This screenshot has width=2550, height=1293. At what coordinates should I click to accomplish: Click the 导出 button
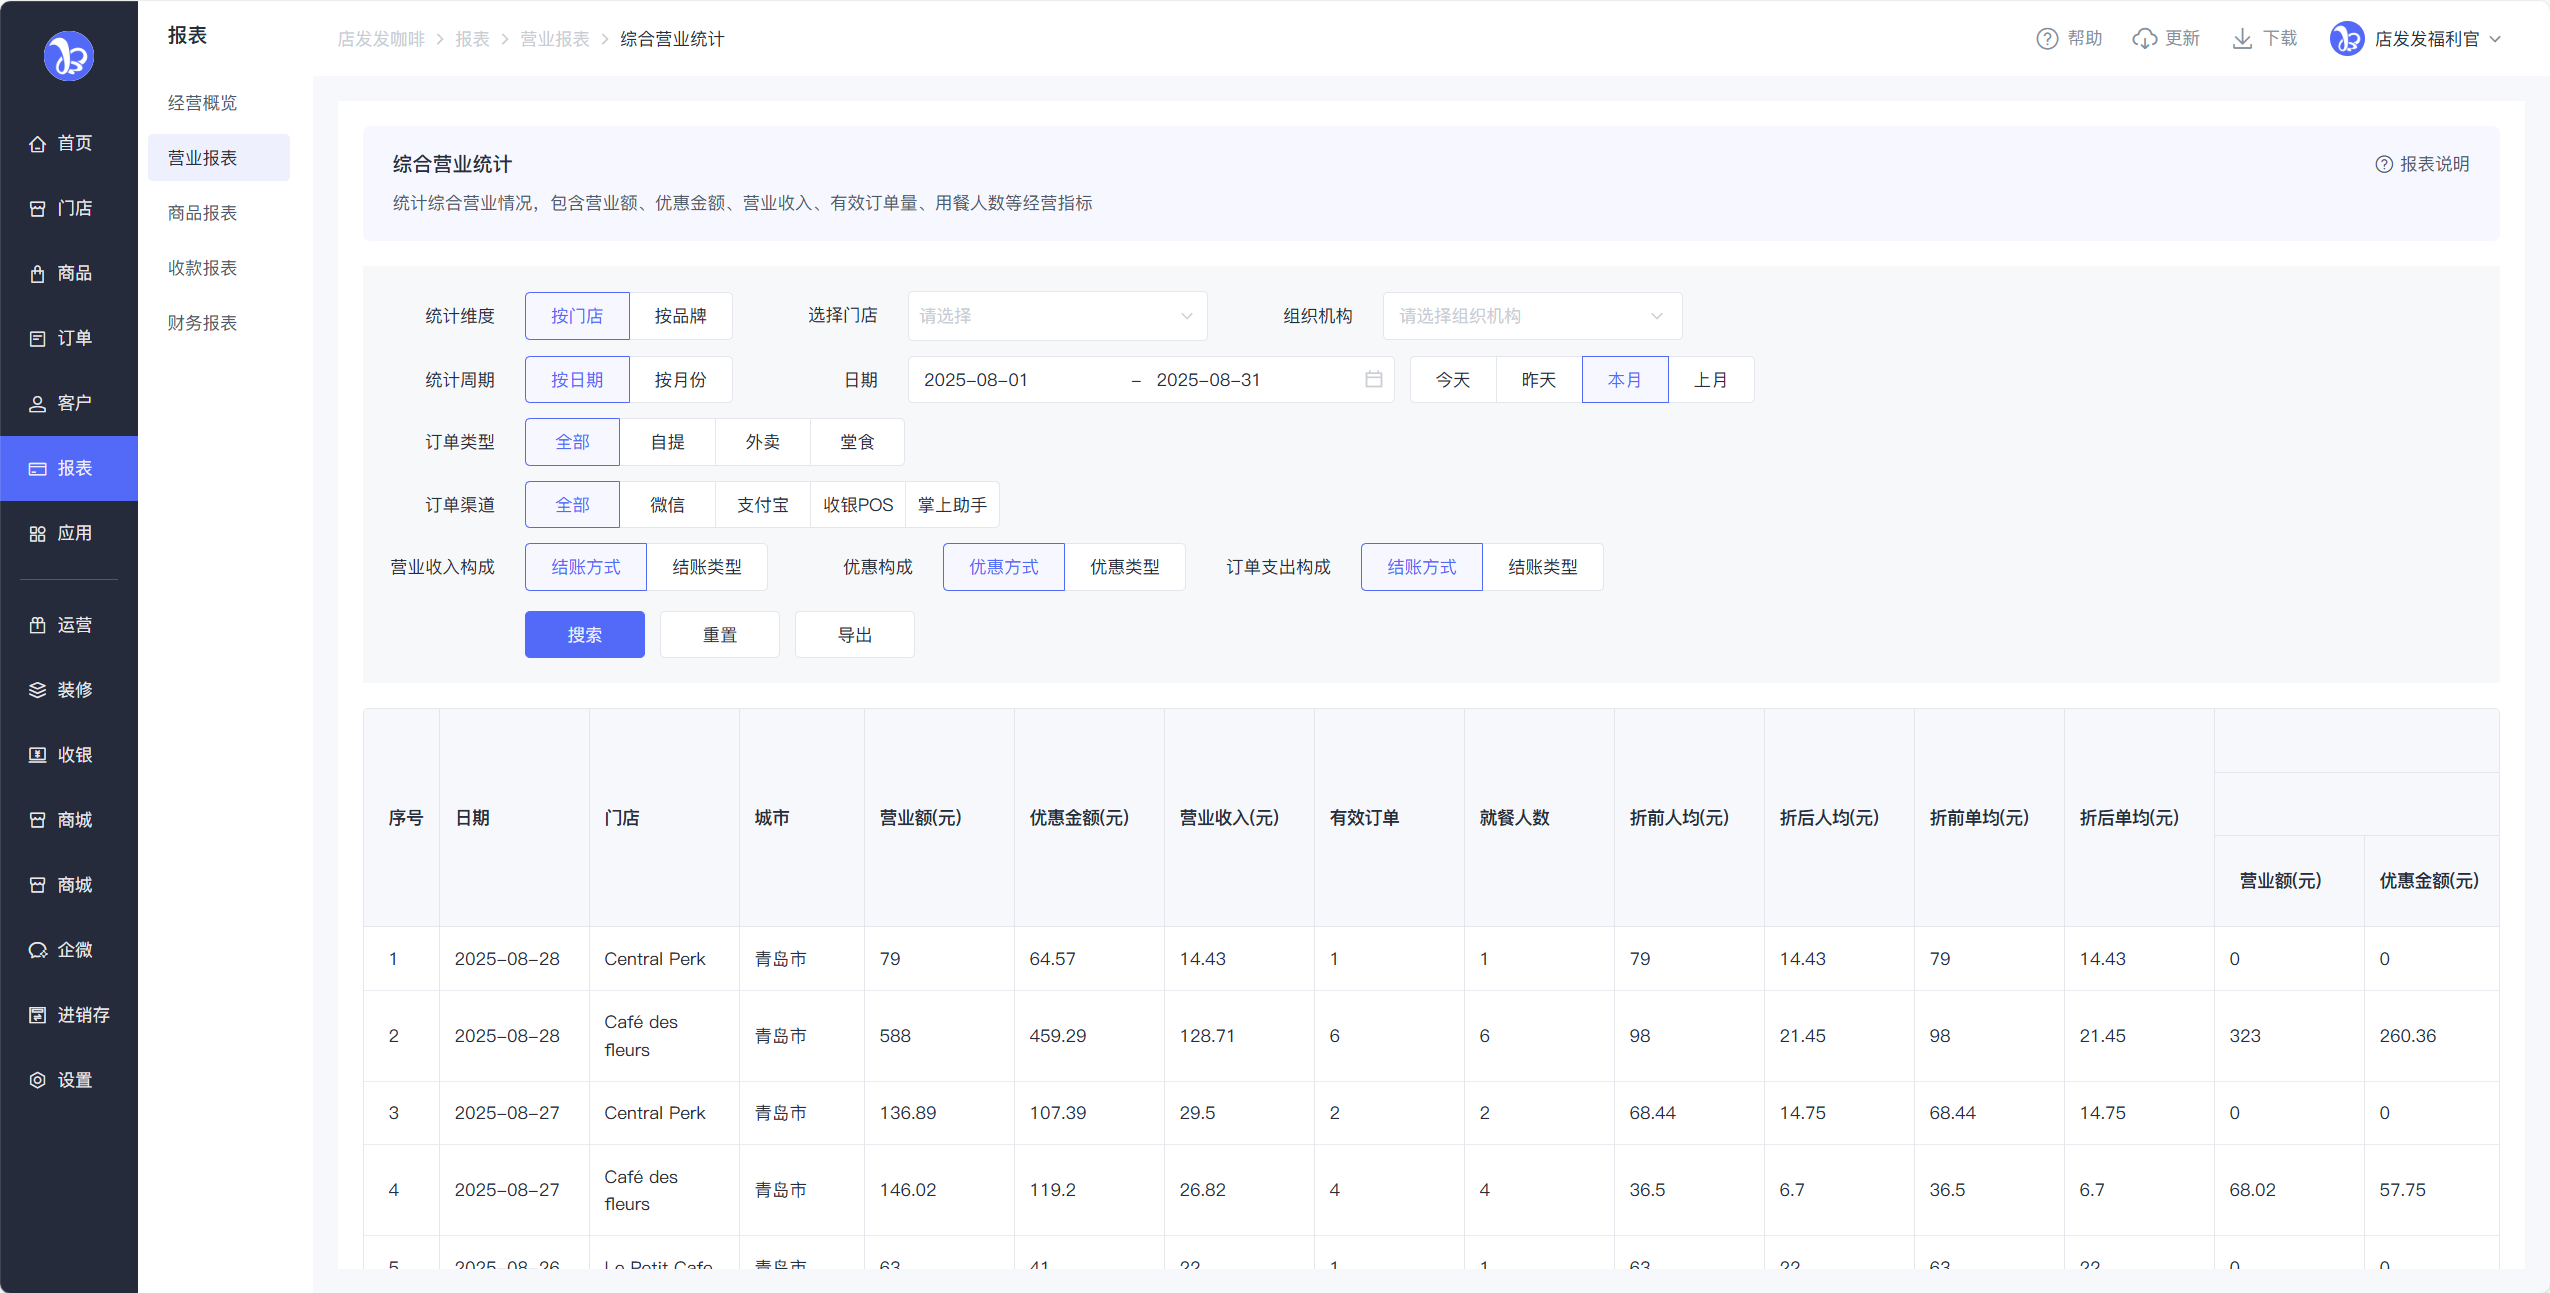854,635
